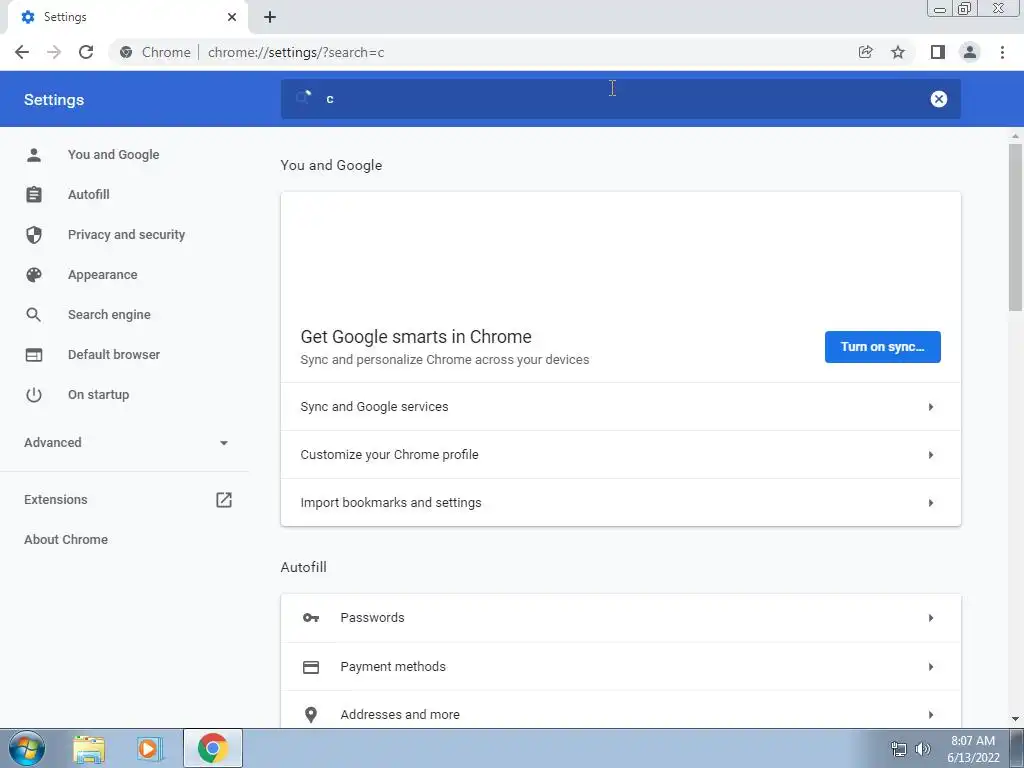Select Autofill in the sidebar
The image size is (1024, 768).
coord(89,195)
